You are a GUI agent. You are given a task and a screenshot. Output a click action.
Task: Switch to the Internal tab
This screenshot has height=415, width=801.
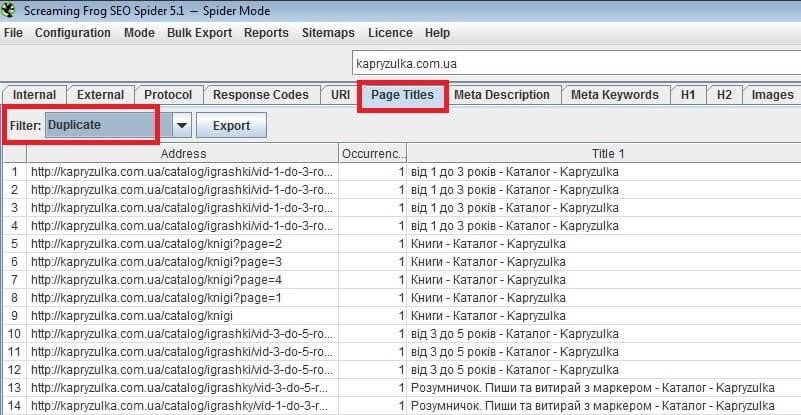(35, 95)
